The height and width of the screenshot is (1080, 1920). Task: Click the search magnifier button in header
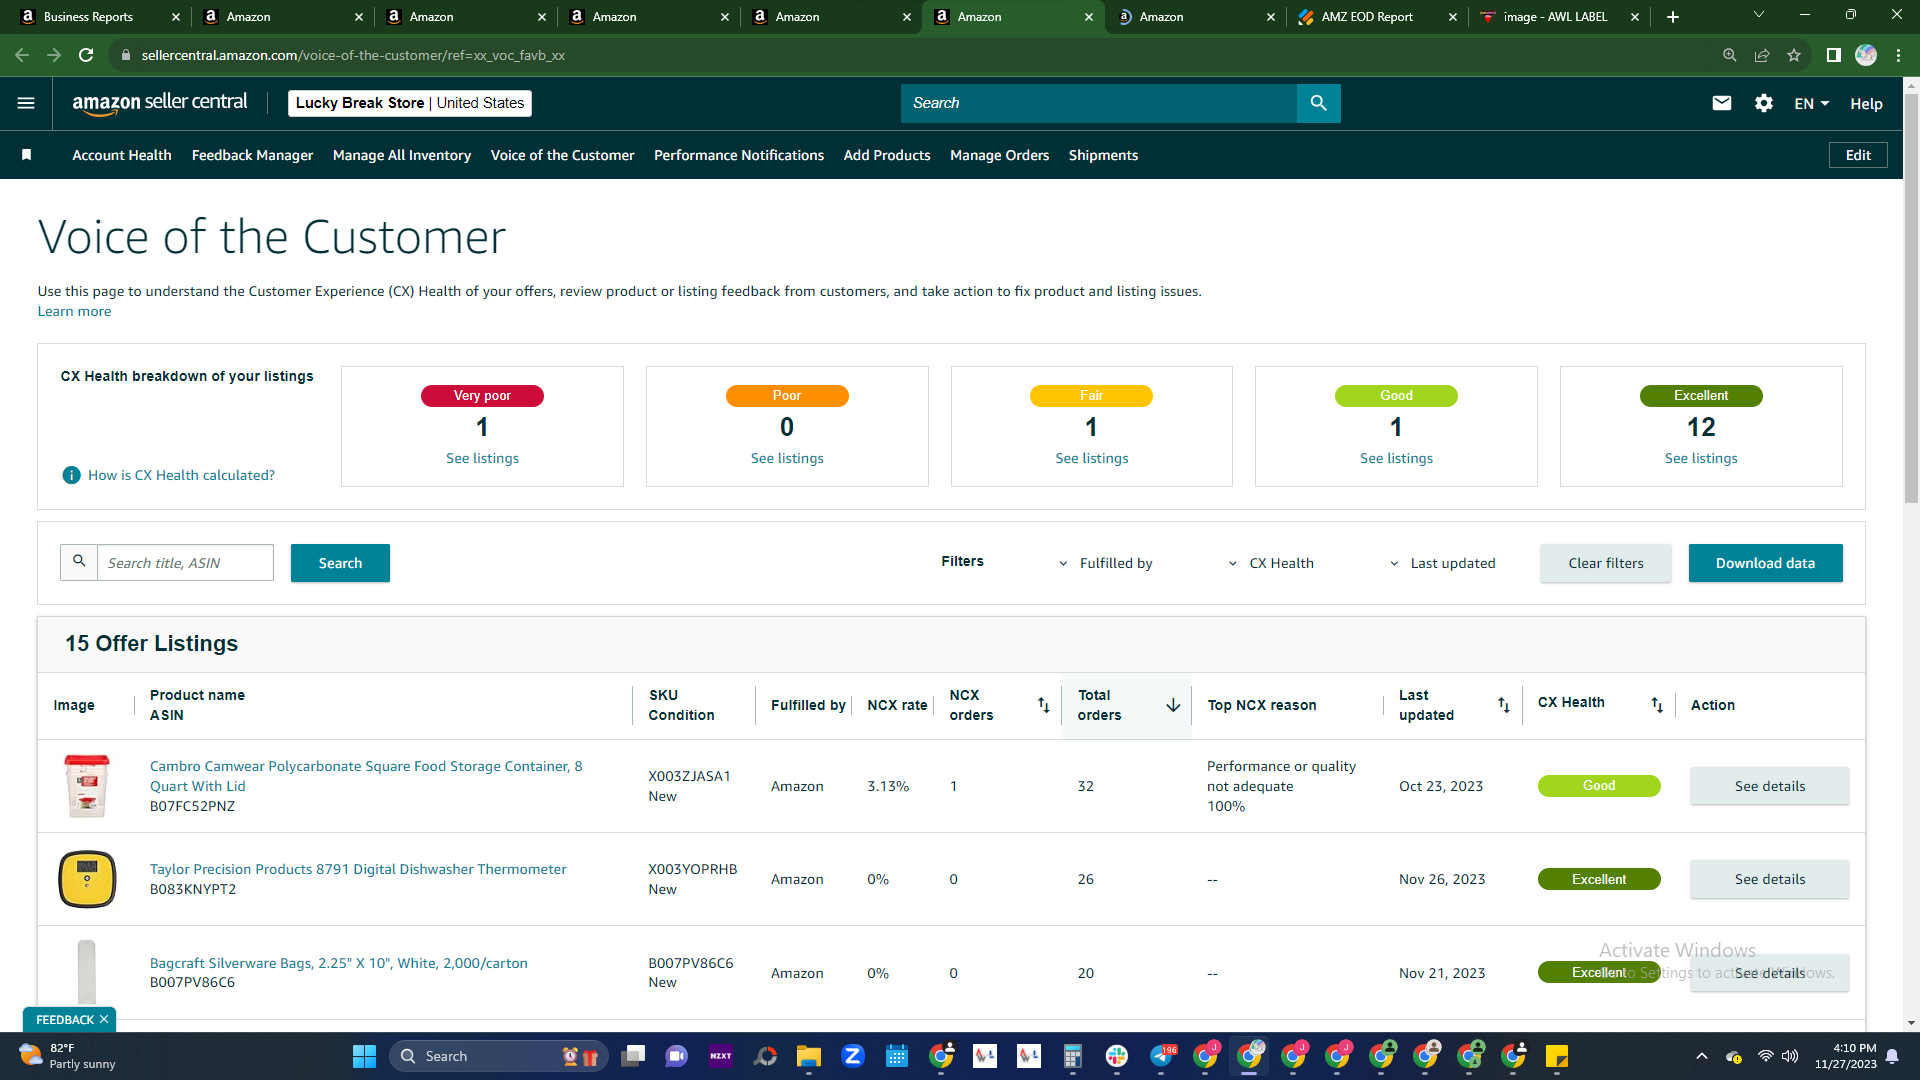[1318, 103]
